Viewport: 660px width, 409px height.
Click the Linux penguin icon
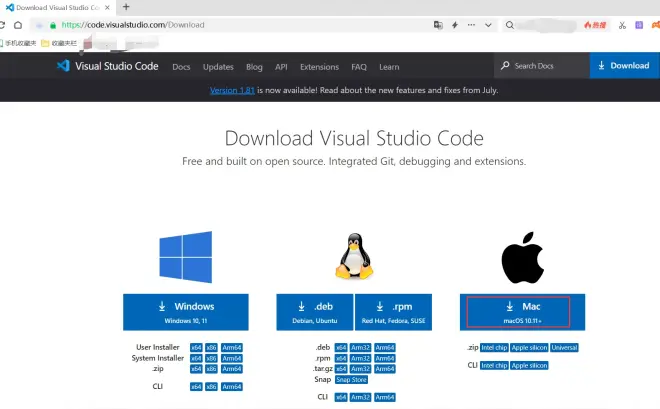pyautogui.click(x=350, y=256)
